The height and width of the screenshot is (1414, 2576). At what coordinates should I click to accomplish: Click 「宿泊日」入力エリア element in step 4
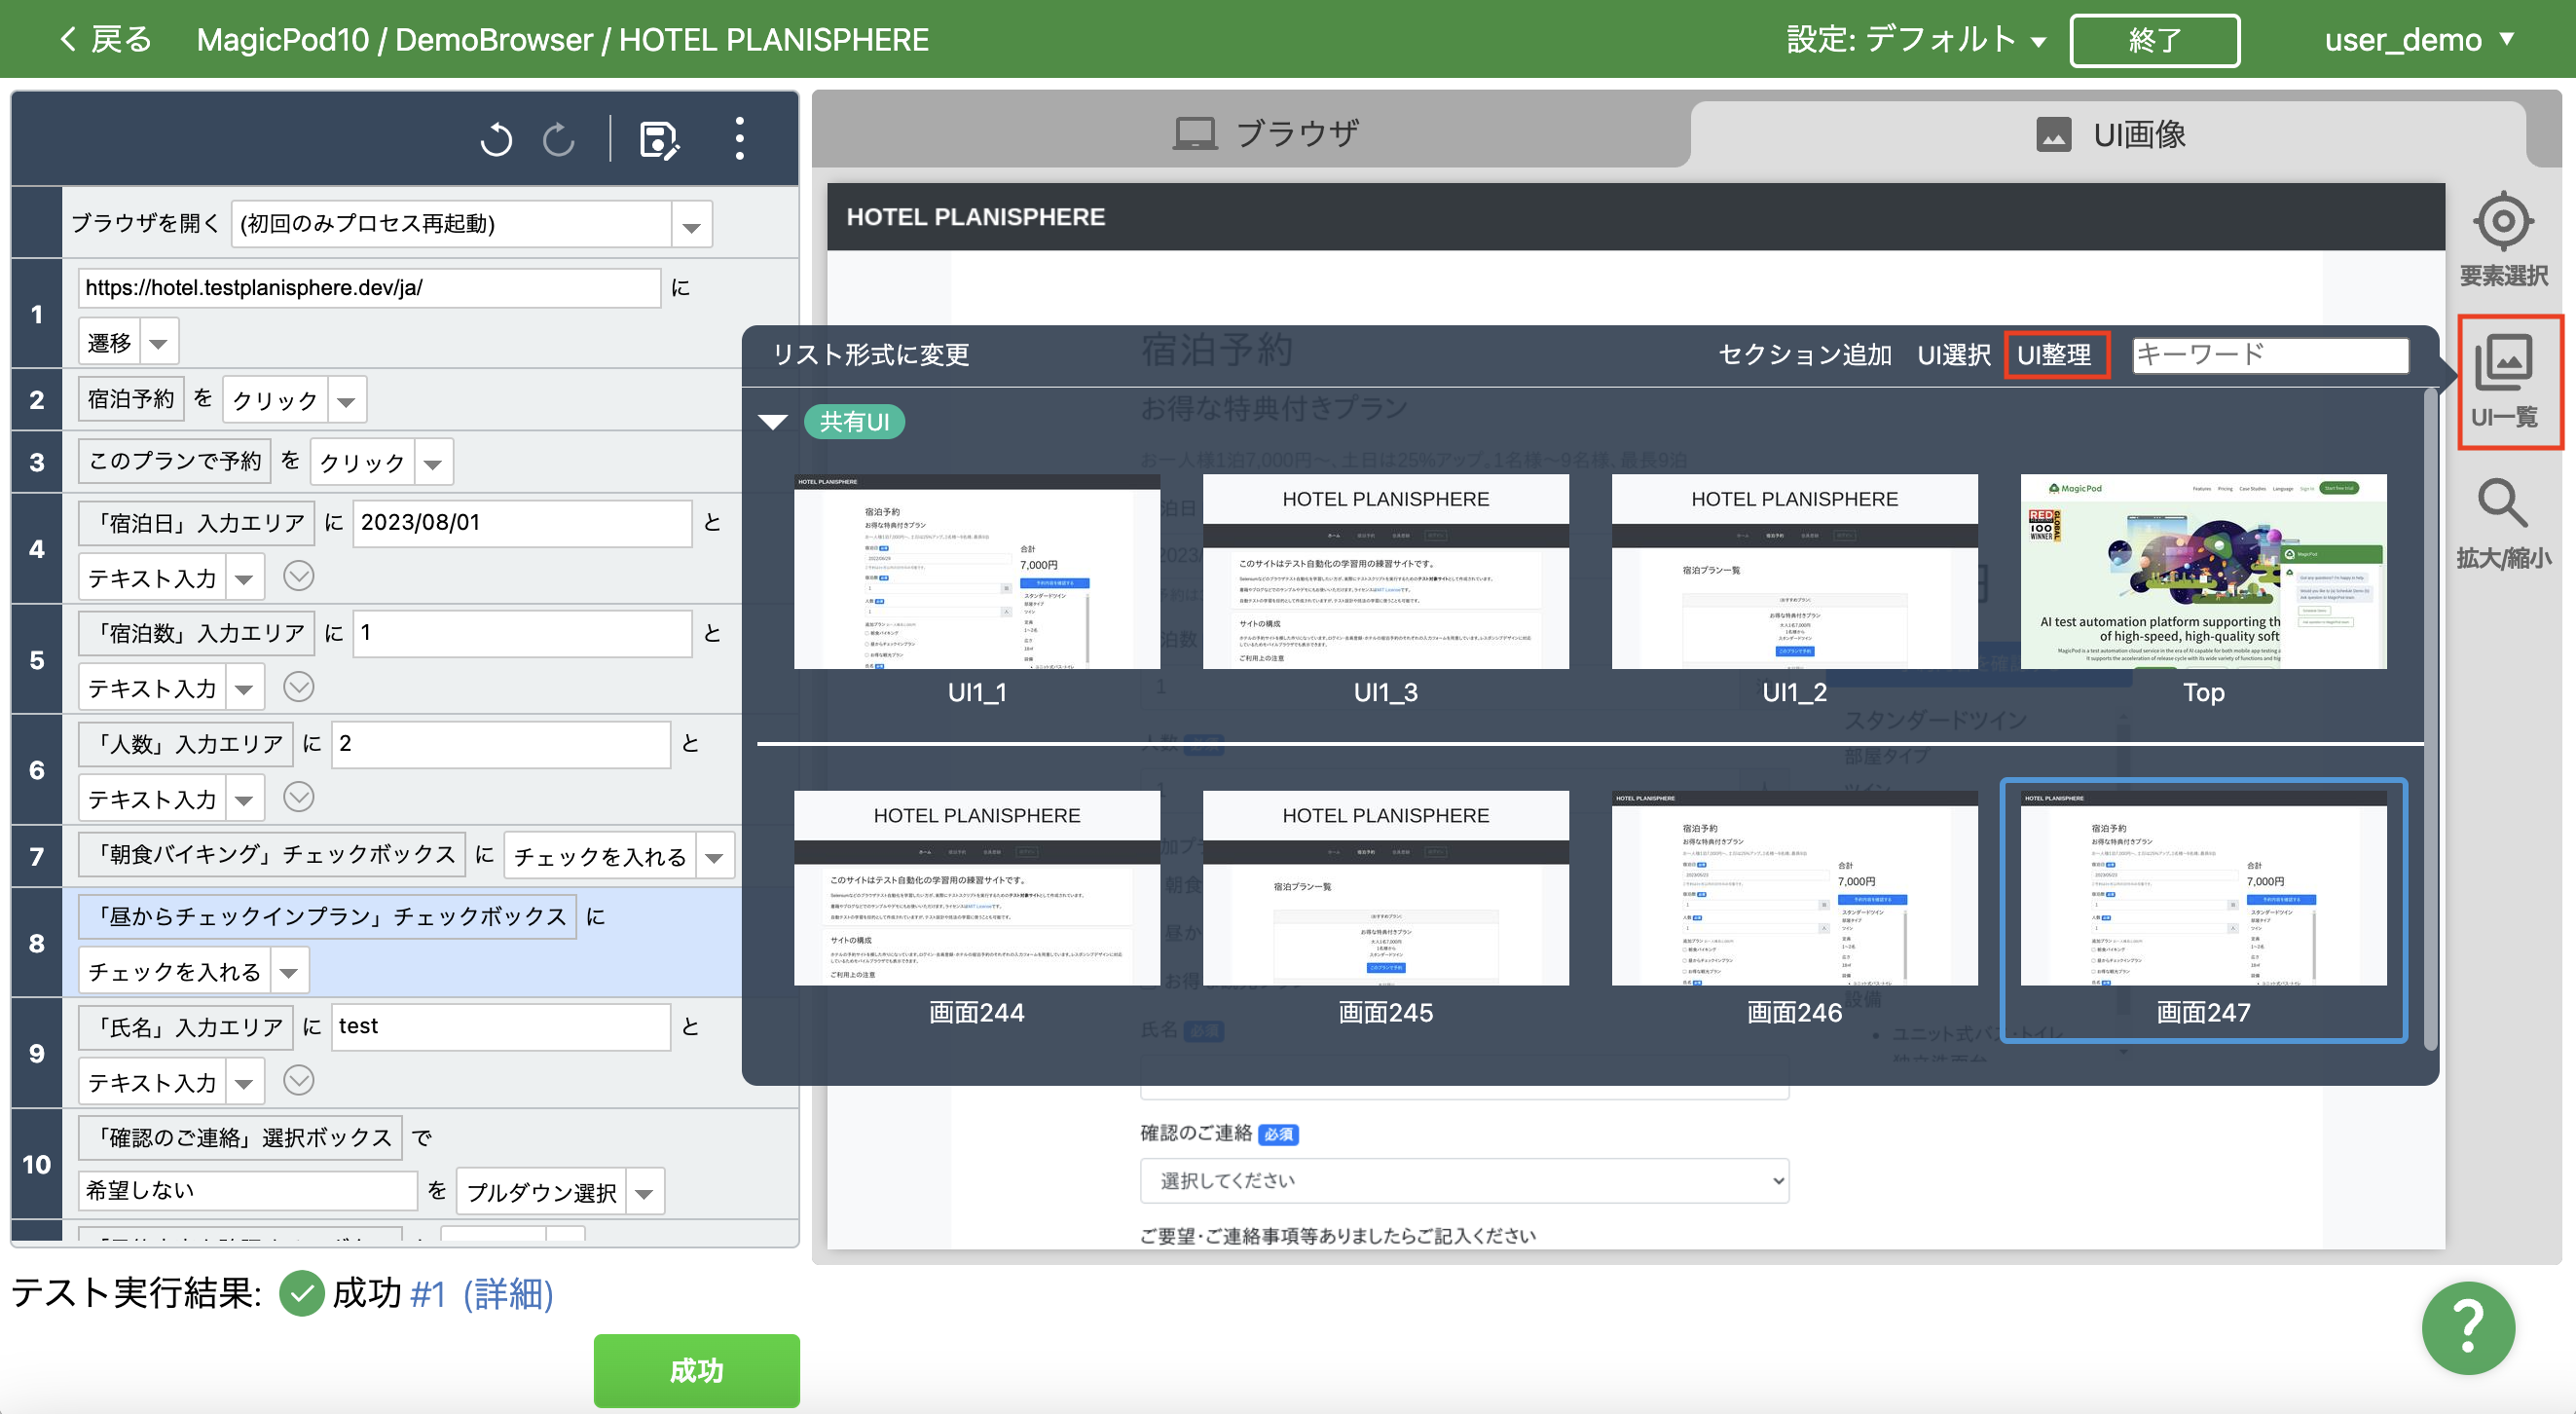[197, 522]
